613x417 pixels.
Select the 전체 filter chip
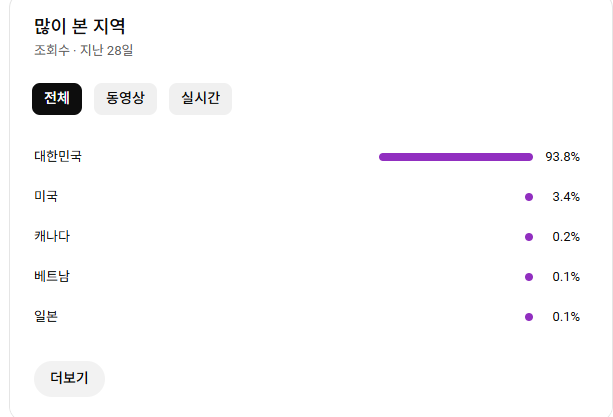click(57, 99)
